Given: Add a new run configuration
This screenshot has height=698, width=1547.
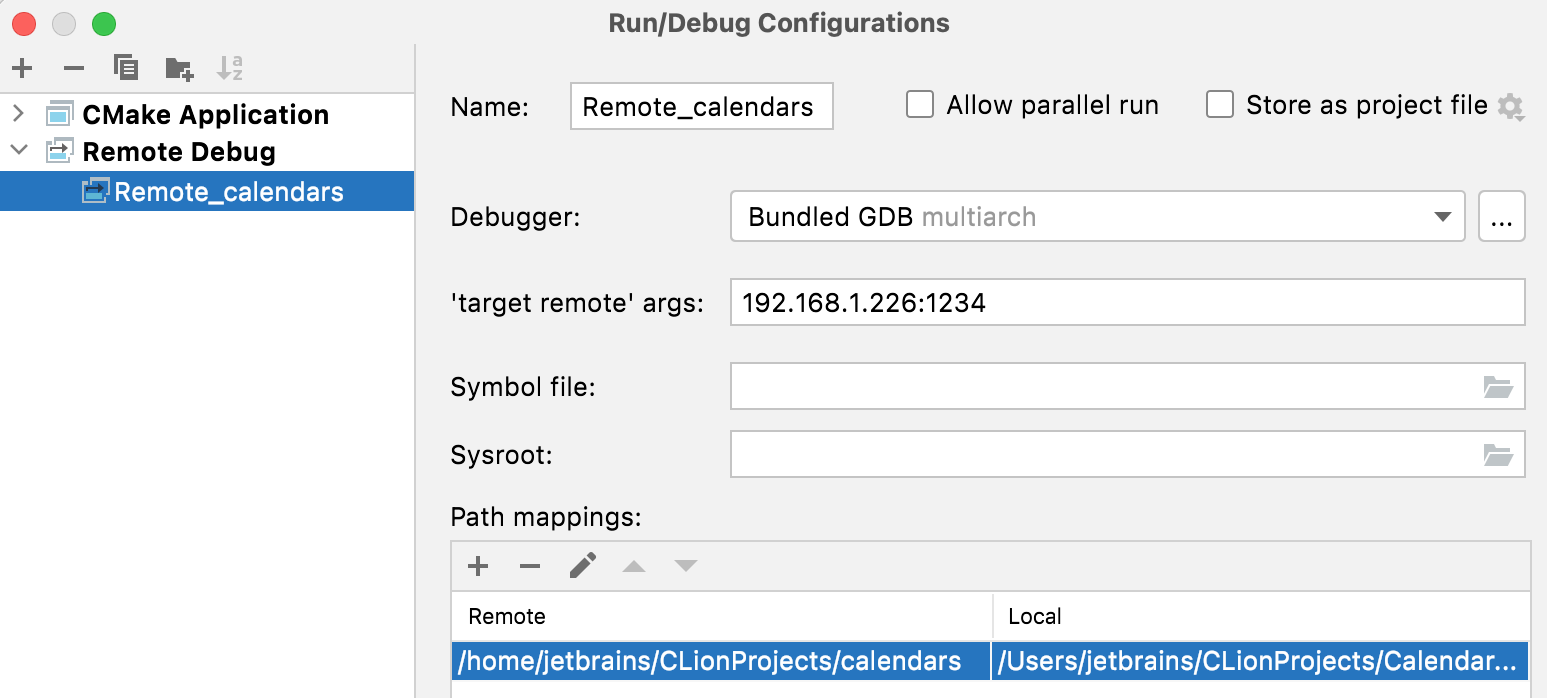Looking at the screenshot, I should pyautogui.click(x=22, y=68).
